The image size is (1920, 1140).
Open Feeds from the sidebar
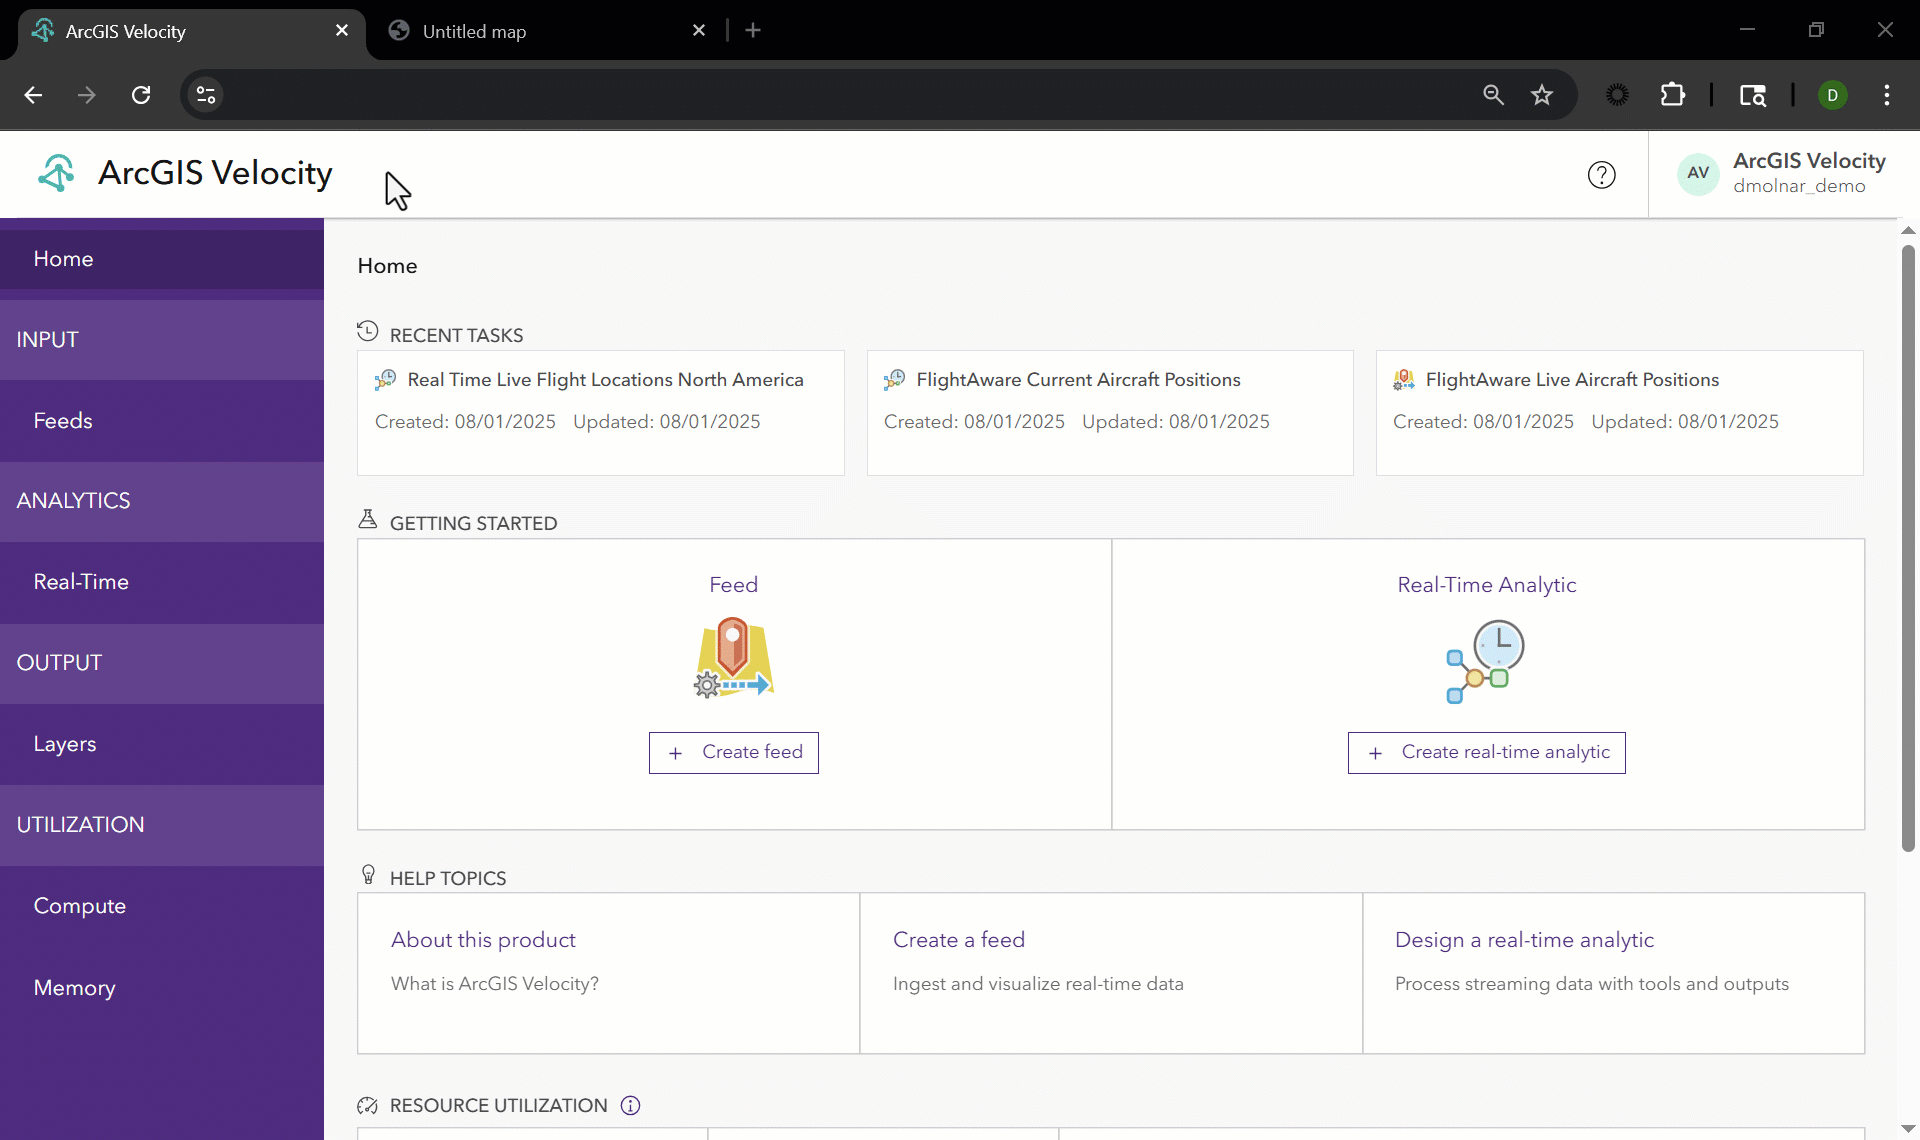click(x=62, y=420)
